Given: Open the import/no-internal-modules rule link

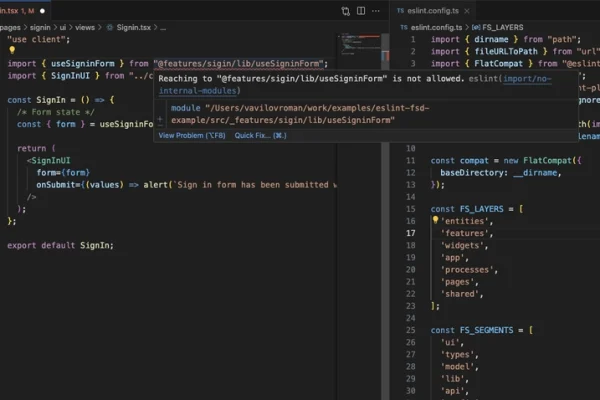Looking at the screenshot, I should click(x=527, y=78).
